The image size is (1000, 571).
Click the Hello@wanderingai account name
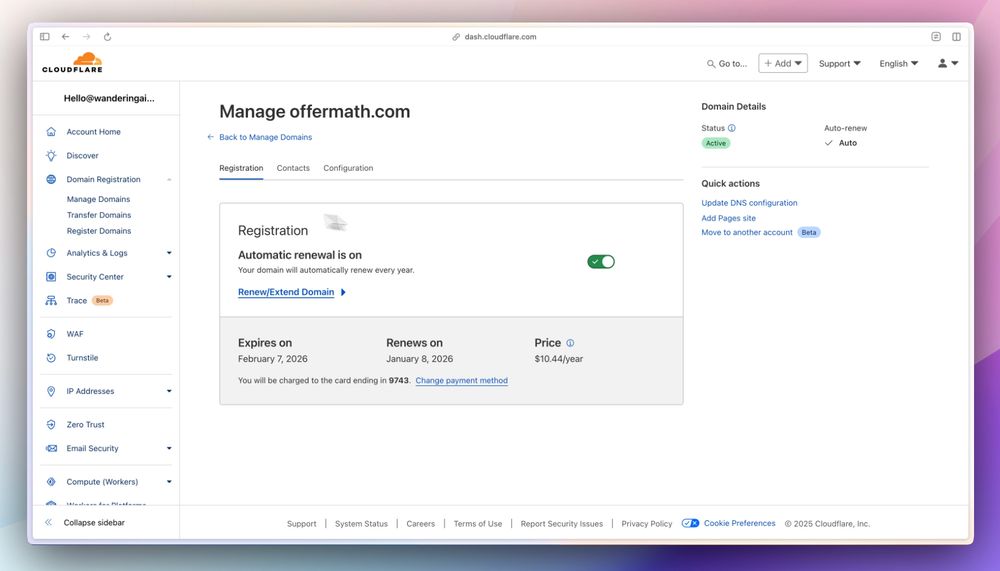(x=109, y=98)
